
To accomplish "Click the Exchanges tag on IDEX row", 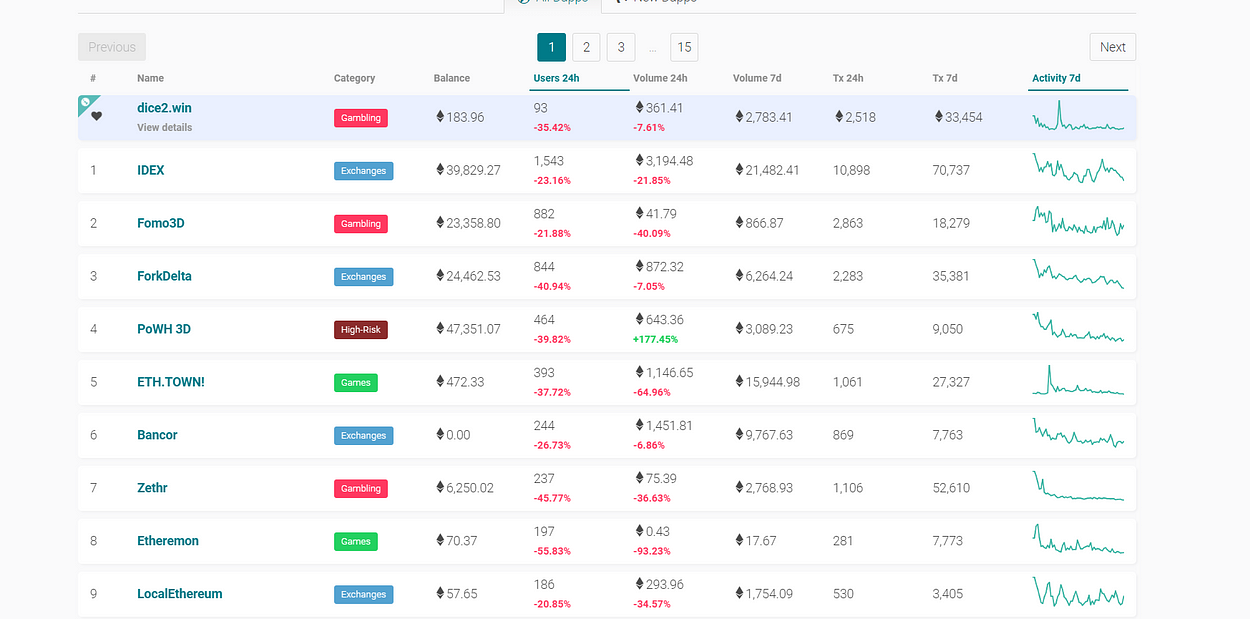I will [364, 171].
